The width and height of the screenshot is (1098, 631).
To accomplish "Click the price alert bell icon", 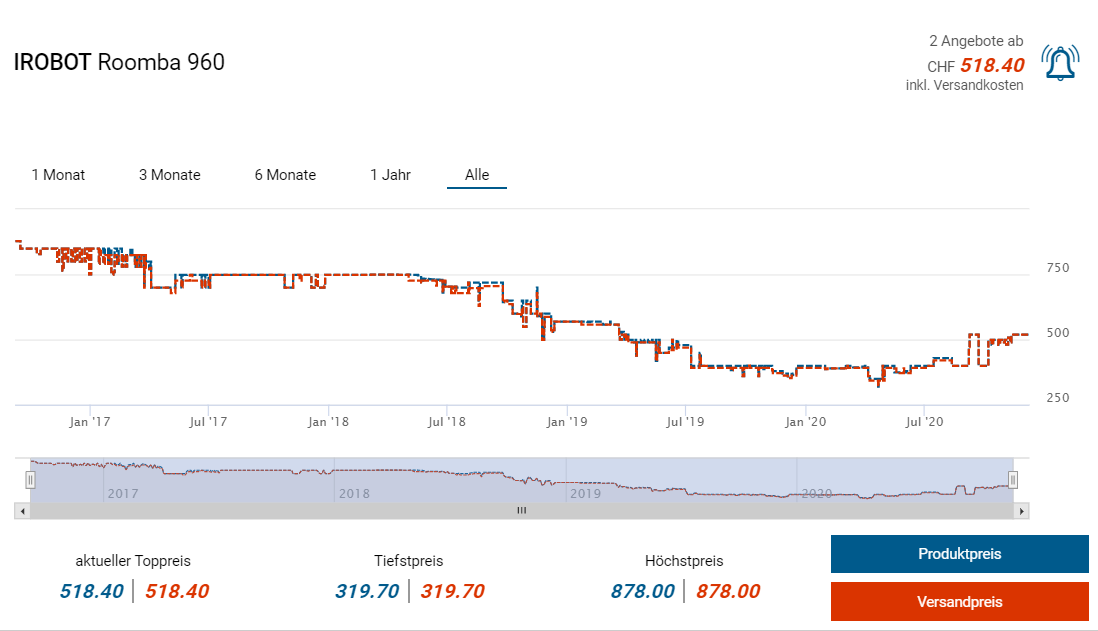I will pyautogui.click(x=1059, y=63).
